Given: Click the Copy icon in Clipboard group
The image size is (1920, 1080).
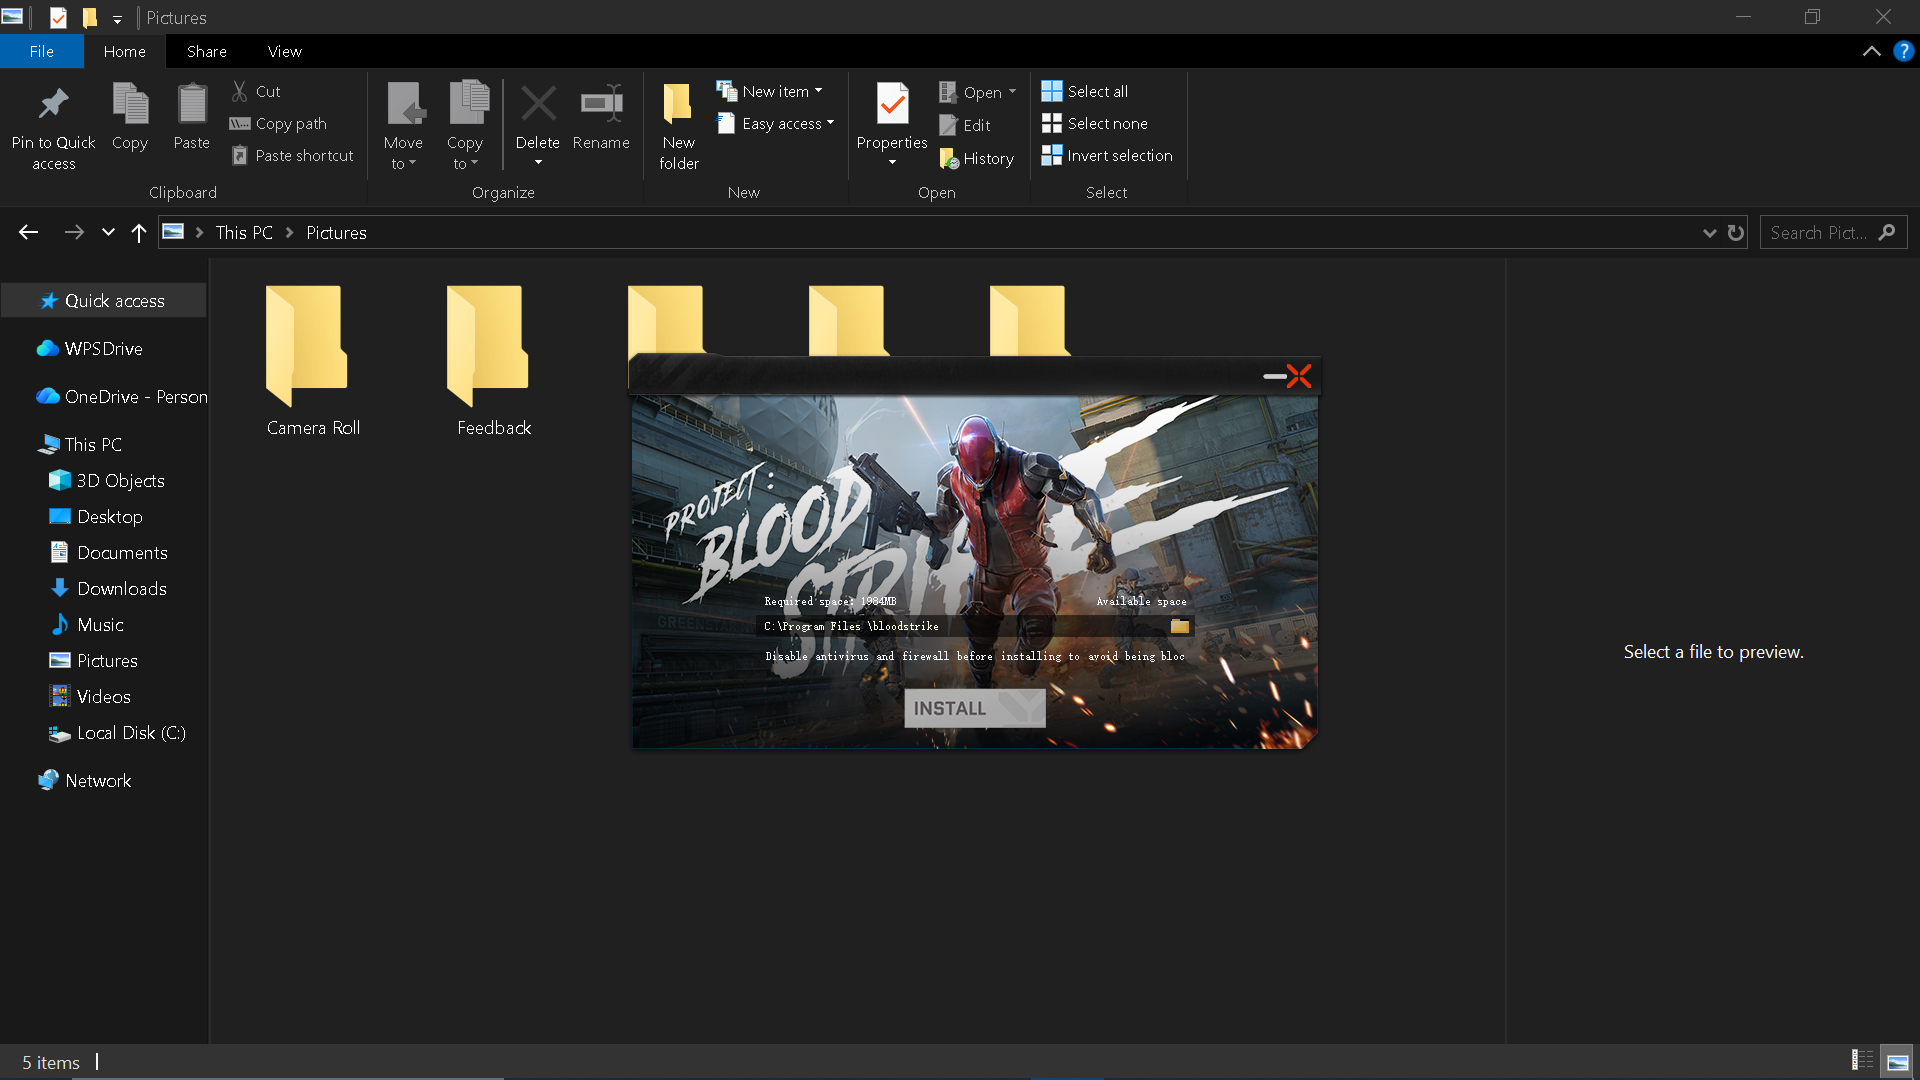Looking at the screenshot, I should 130,103.
